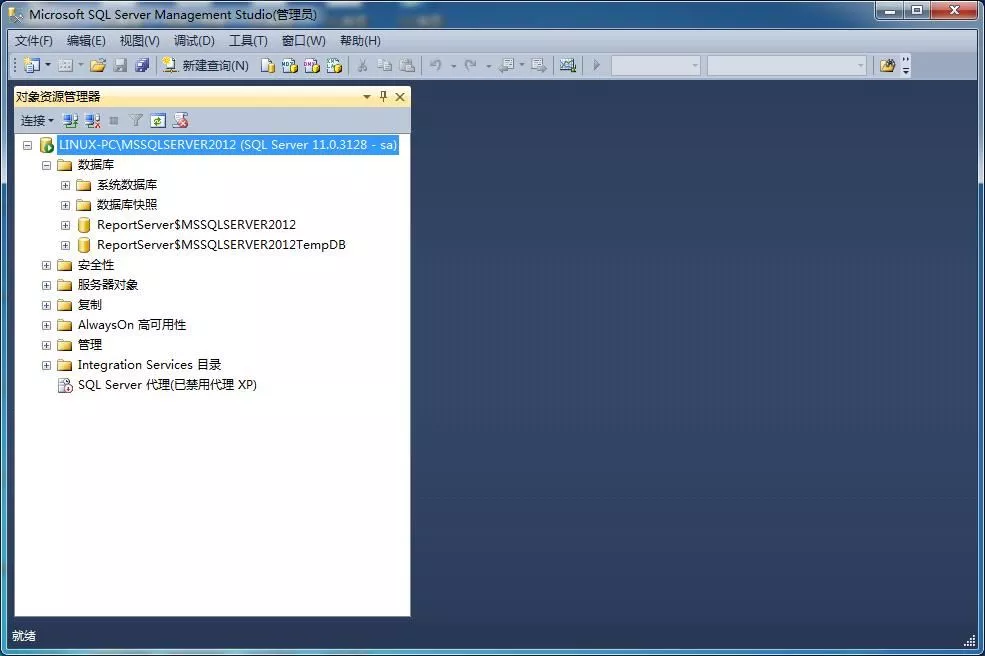985x656 pixels.
Task: Click the Redo arrow icon
Action: point(470,65)
